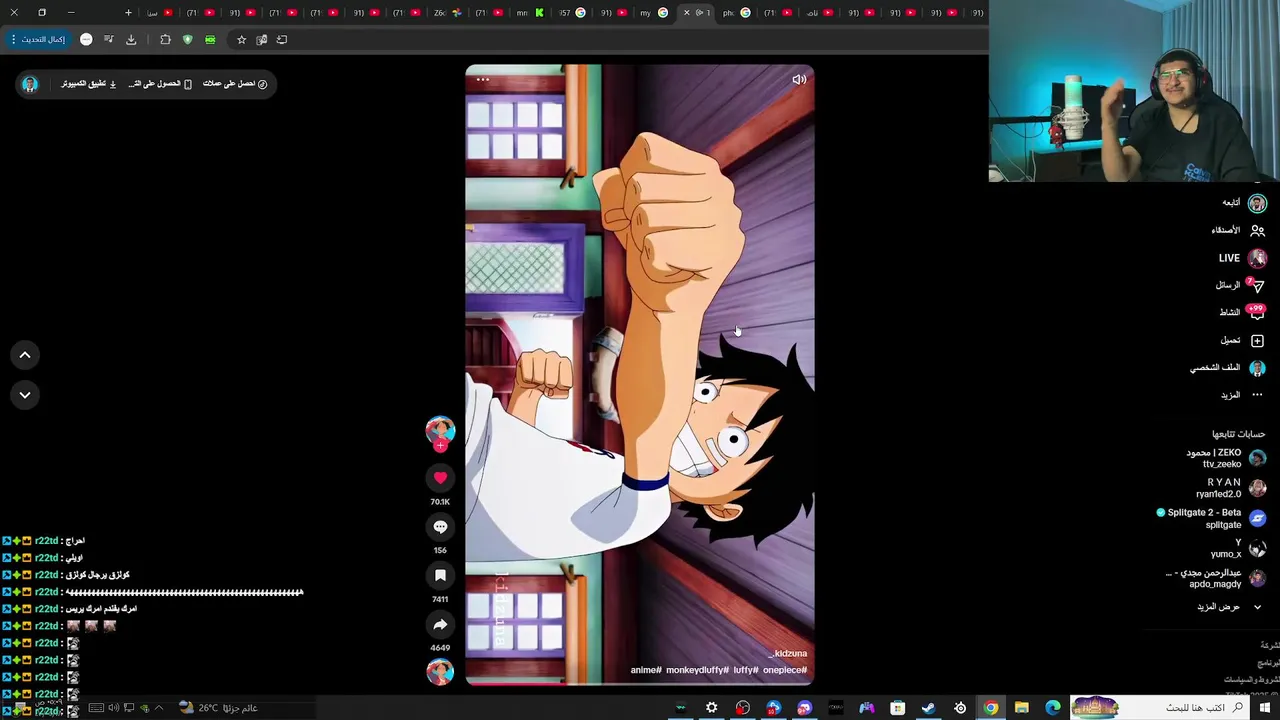The width and height of the screenshot is (1280, 720).
Task: Click the Windows search box on taskbar
Action: point(1160,708)
